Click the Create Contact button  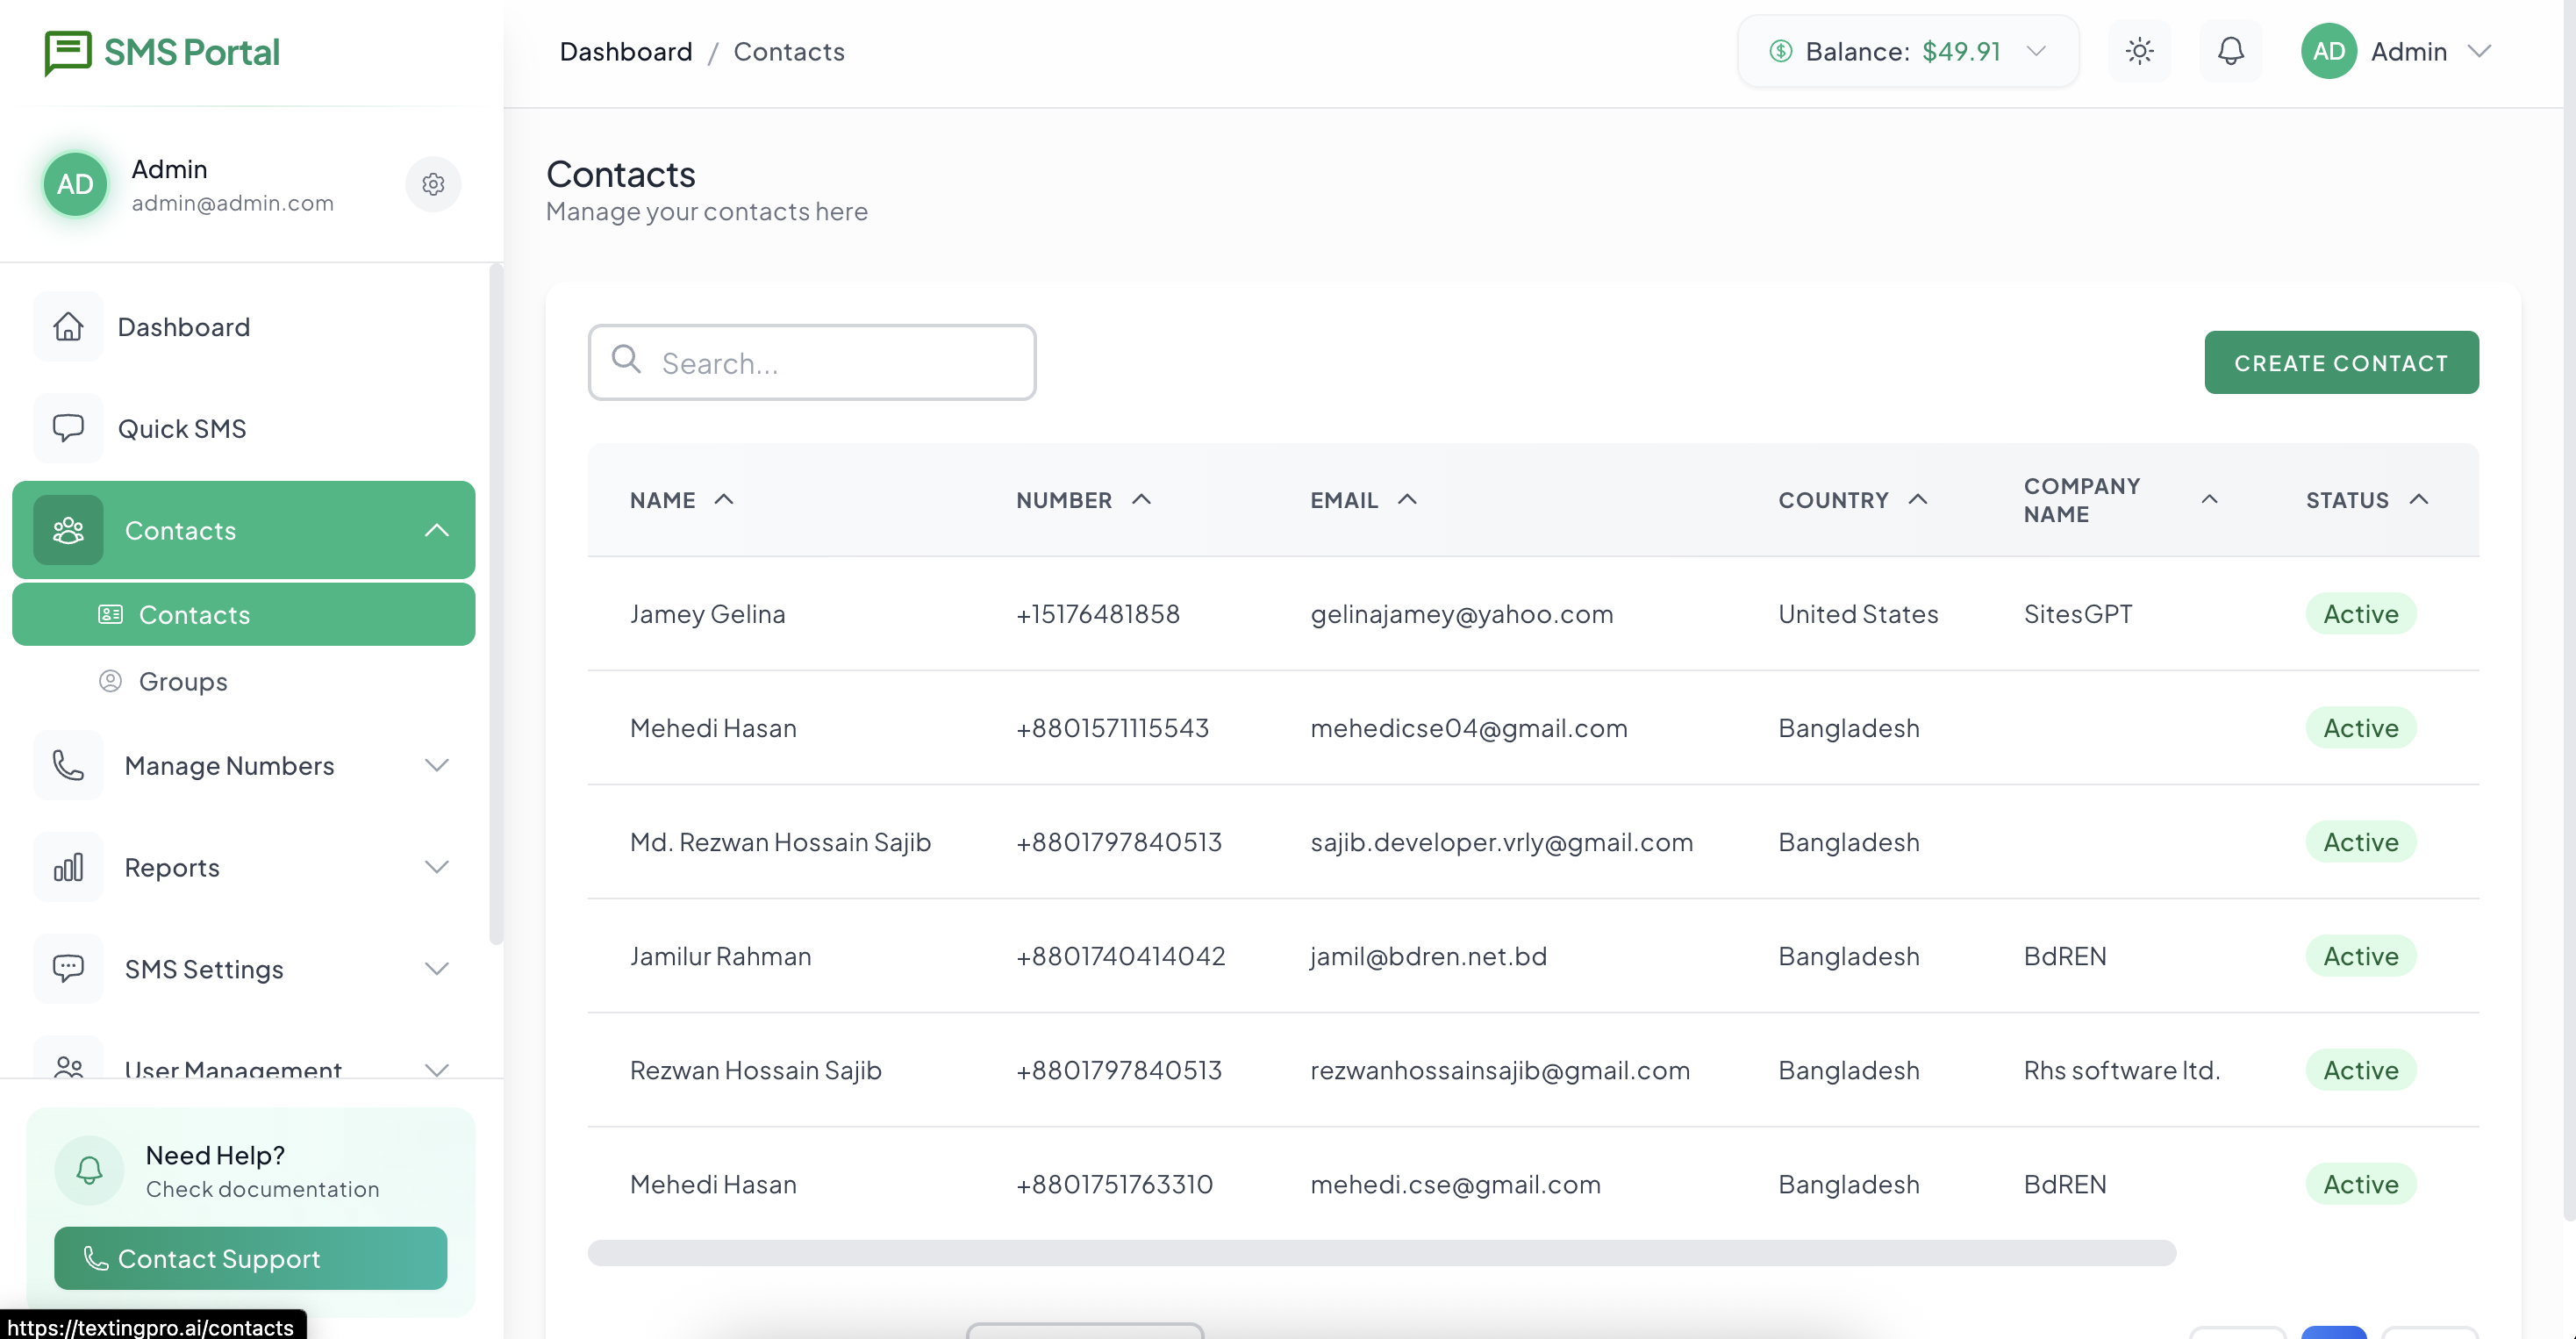(x=2340, y=362)
